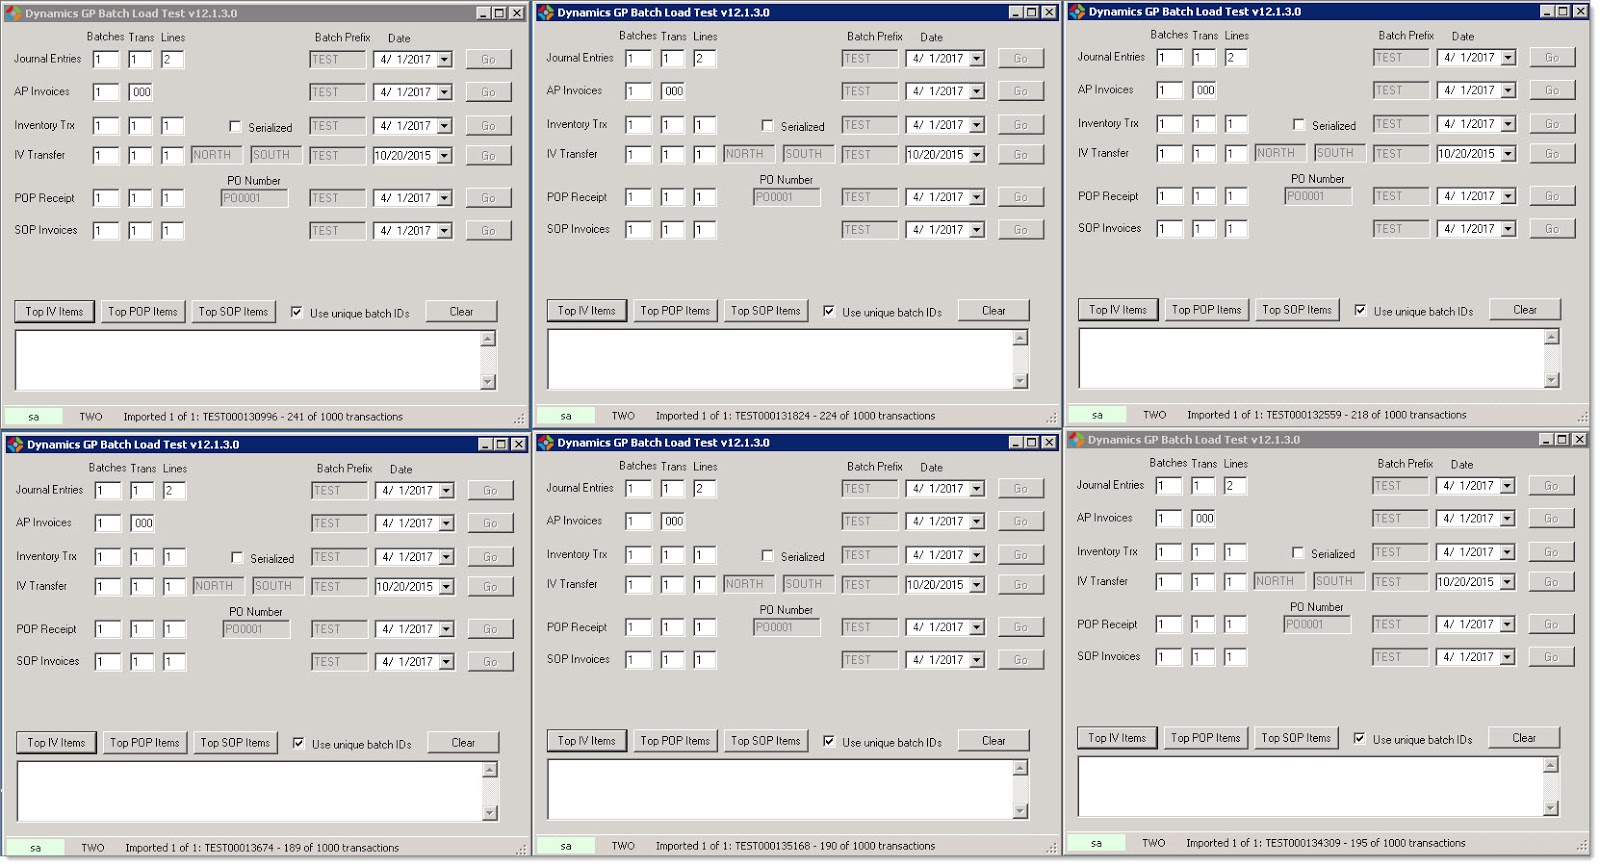Click status text 'TEST000135168 - 190 of 1000 transactions'
Viewport: 1600px width, 866px height.
pyautogui.click(x=835, y=846)
